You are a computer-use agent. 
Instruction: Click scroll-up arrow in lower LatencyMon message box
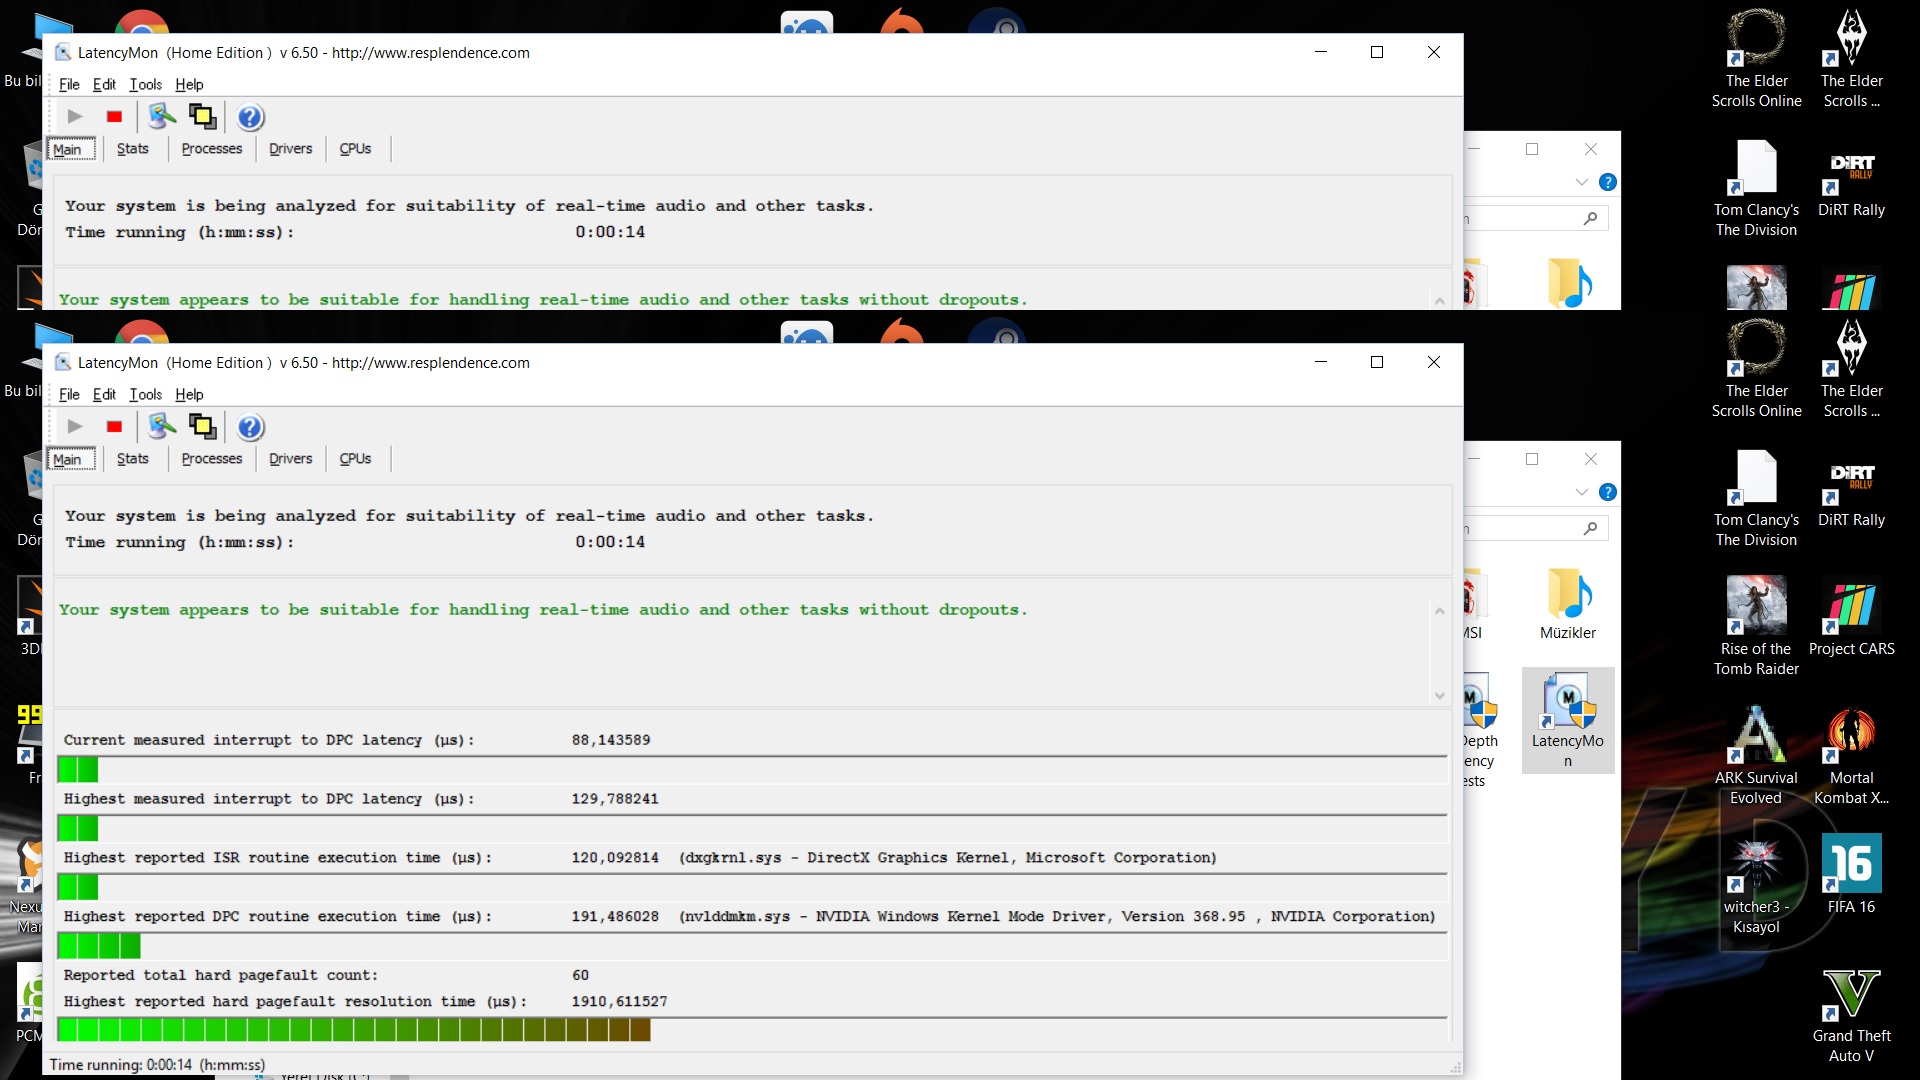(x=1439, y=611)
